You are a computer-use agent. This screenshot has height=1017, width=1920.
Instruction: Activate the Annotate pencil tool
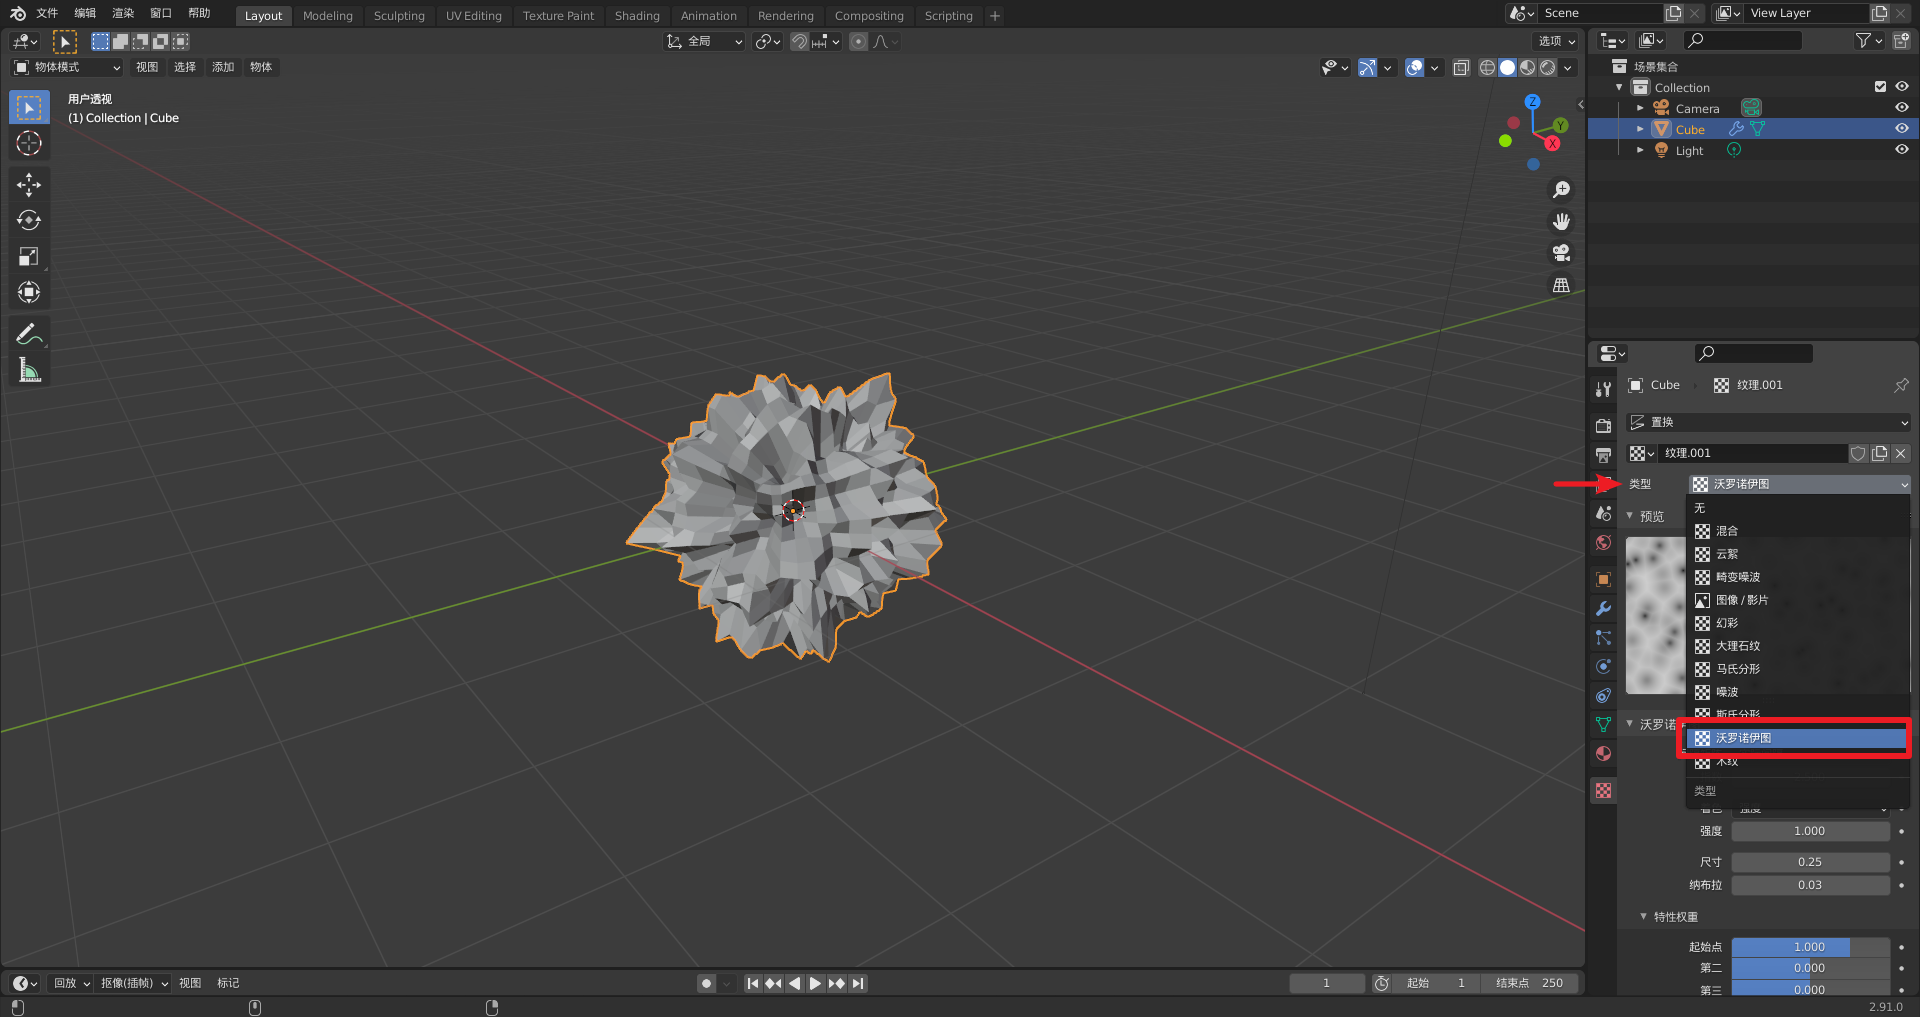29,334
